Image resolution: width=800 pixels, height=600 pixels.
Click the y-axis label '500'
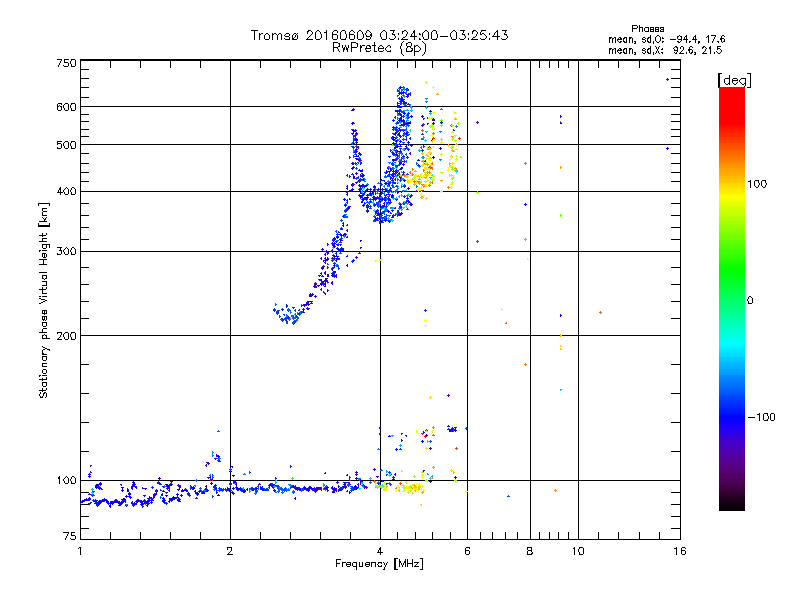pyautogui.click(x=67, y=145)
